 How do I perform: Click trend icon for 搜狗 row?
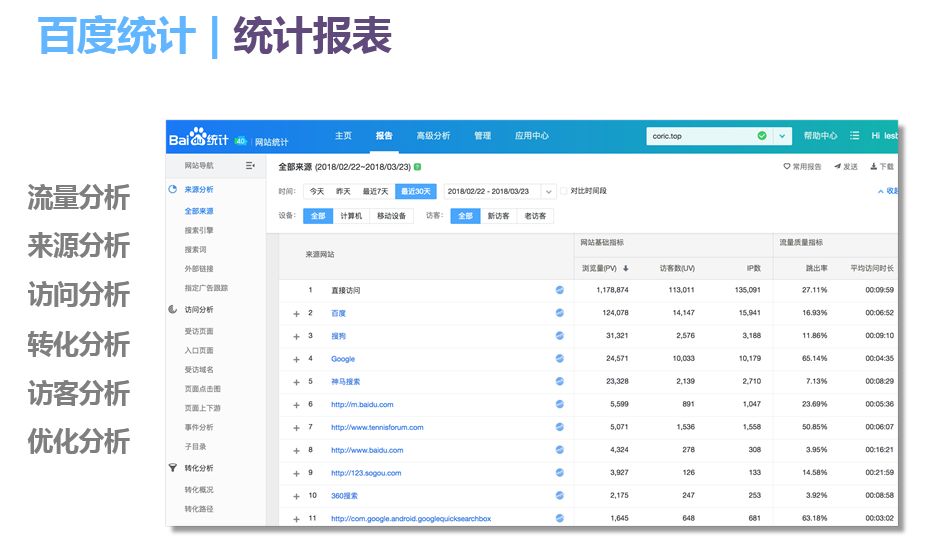pos(559,336)
